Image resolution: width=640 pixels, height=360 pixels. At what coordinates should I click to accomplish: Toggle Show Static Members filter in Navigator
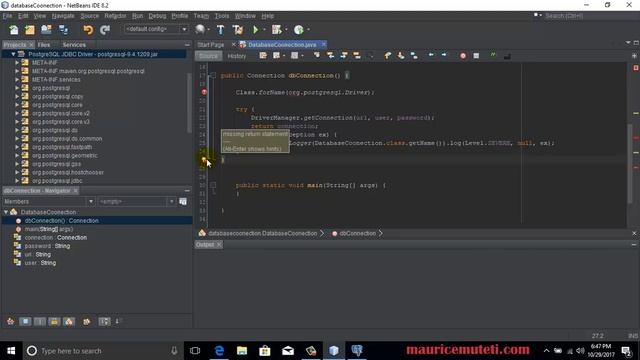coord(40,322)
